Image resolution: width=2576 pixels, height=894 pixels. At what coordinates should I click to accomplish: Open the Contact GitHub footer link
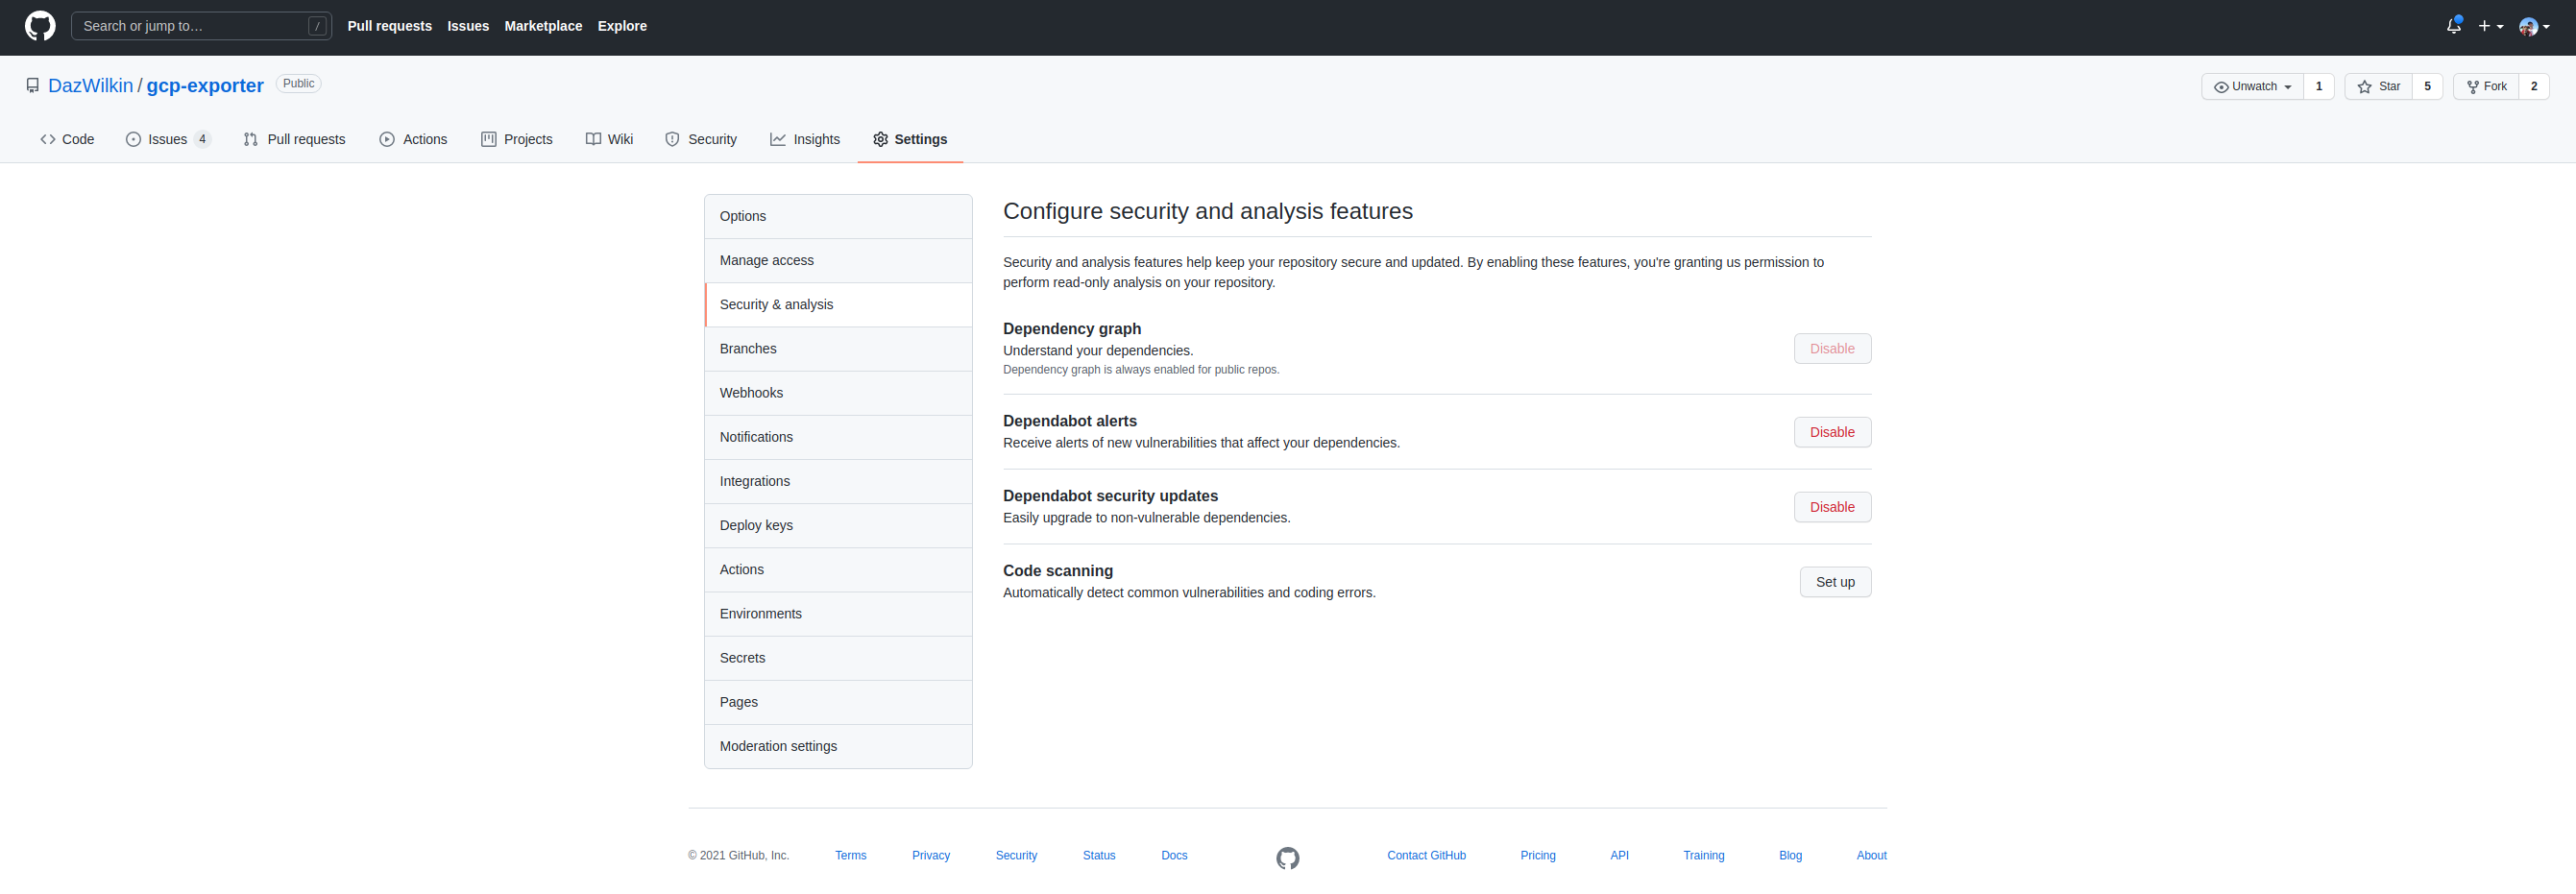point(1426,855)
